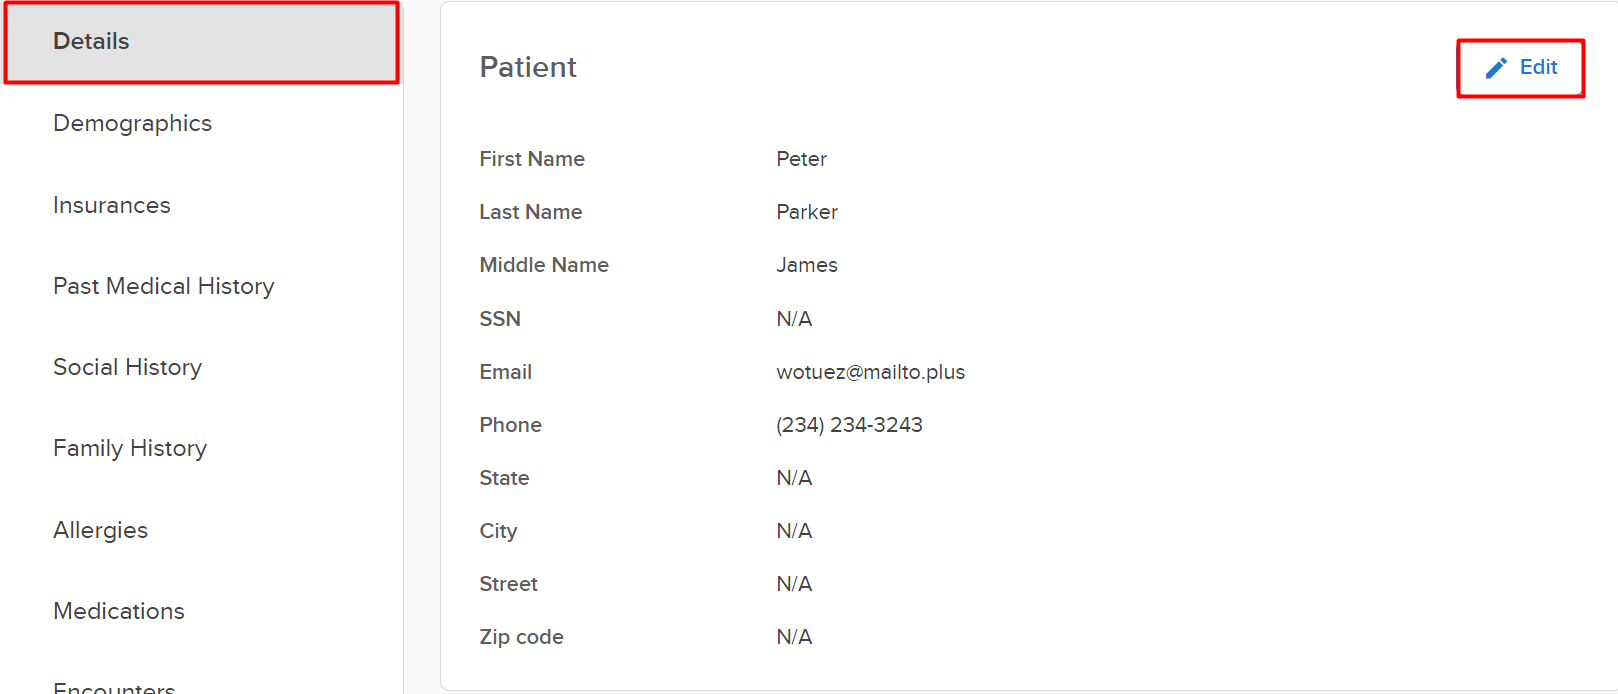The width and height of the screenshot is (1618, 694).
Task: Open the Encounters section
Action: click(x=113, y=687)
